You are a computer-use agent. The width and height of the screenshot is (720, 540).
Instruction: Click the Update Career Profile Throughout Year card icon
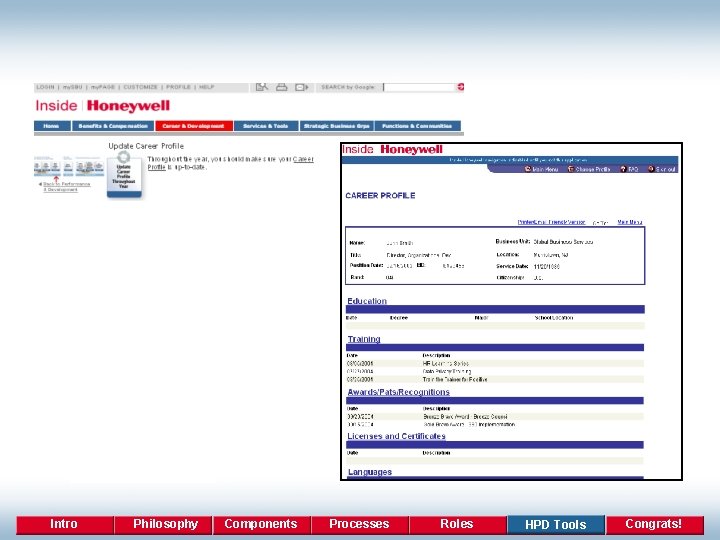124,176
